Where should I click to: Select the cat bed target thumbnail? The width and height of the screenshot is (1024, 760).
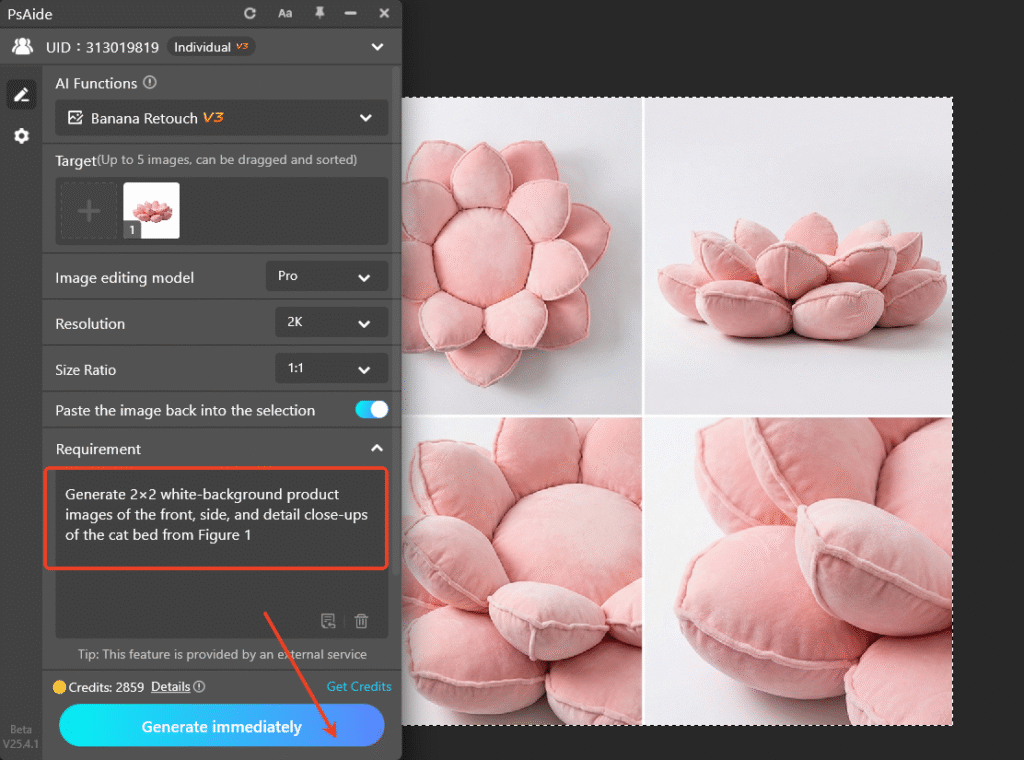point(153,210)
